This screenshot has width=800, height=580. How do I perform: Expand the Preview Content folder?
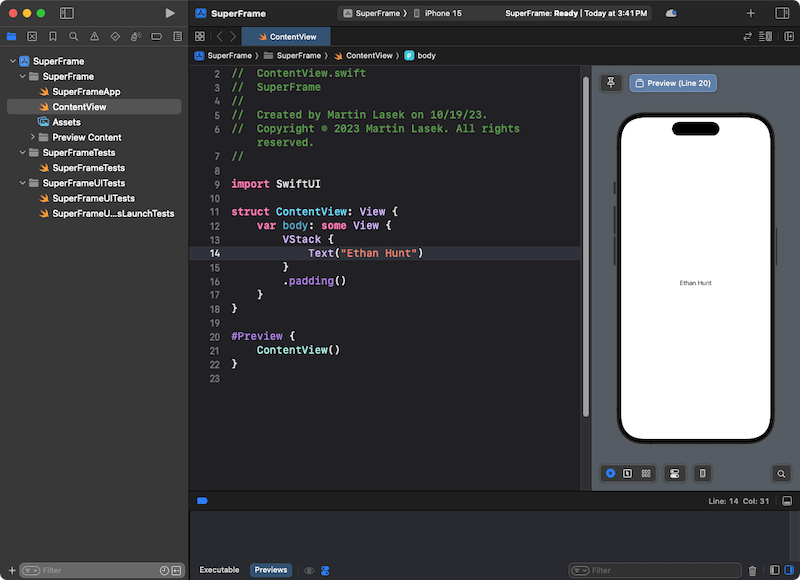32,137
